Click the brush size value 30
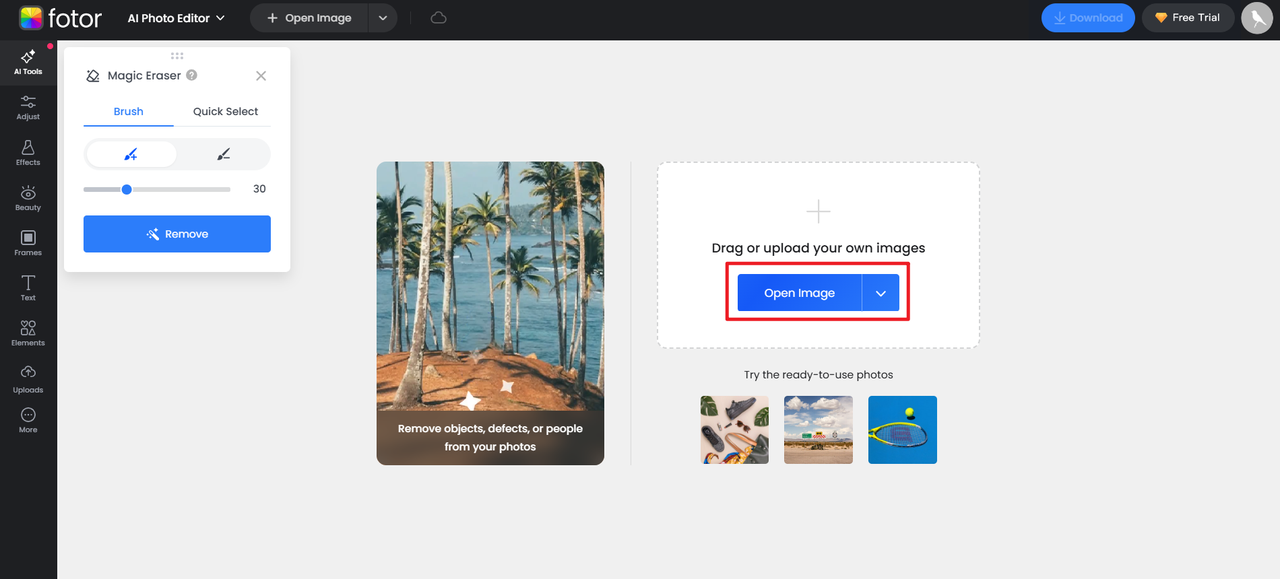1280x579 pixels. [259, 189]
